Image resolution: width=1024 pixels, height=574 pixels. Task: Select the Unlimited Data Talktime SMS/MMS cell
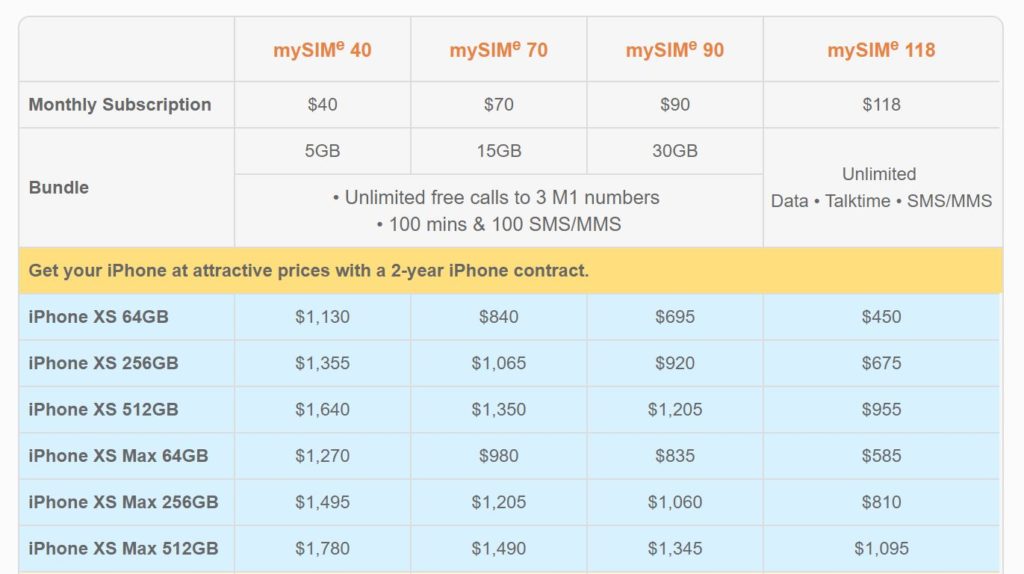tap(881, 187)
